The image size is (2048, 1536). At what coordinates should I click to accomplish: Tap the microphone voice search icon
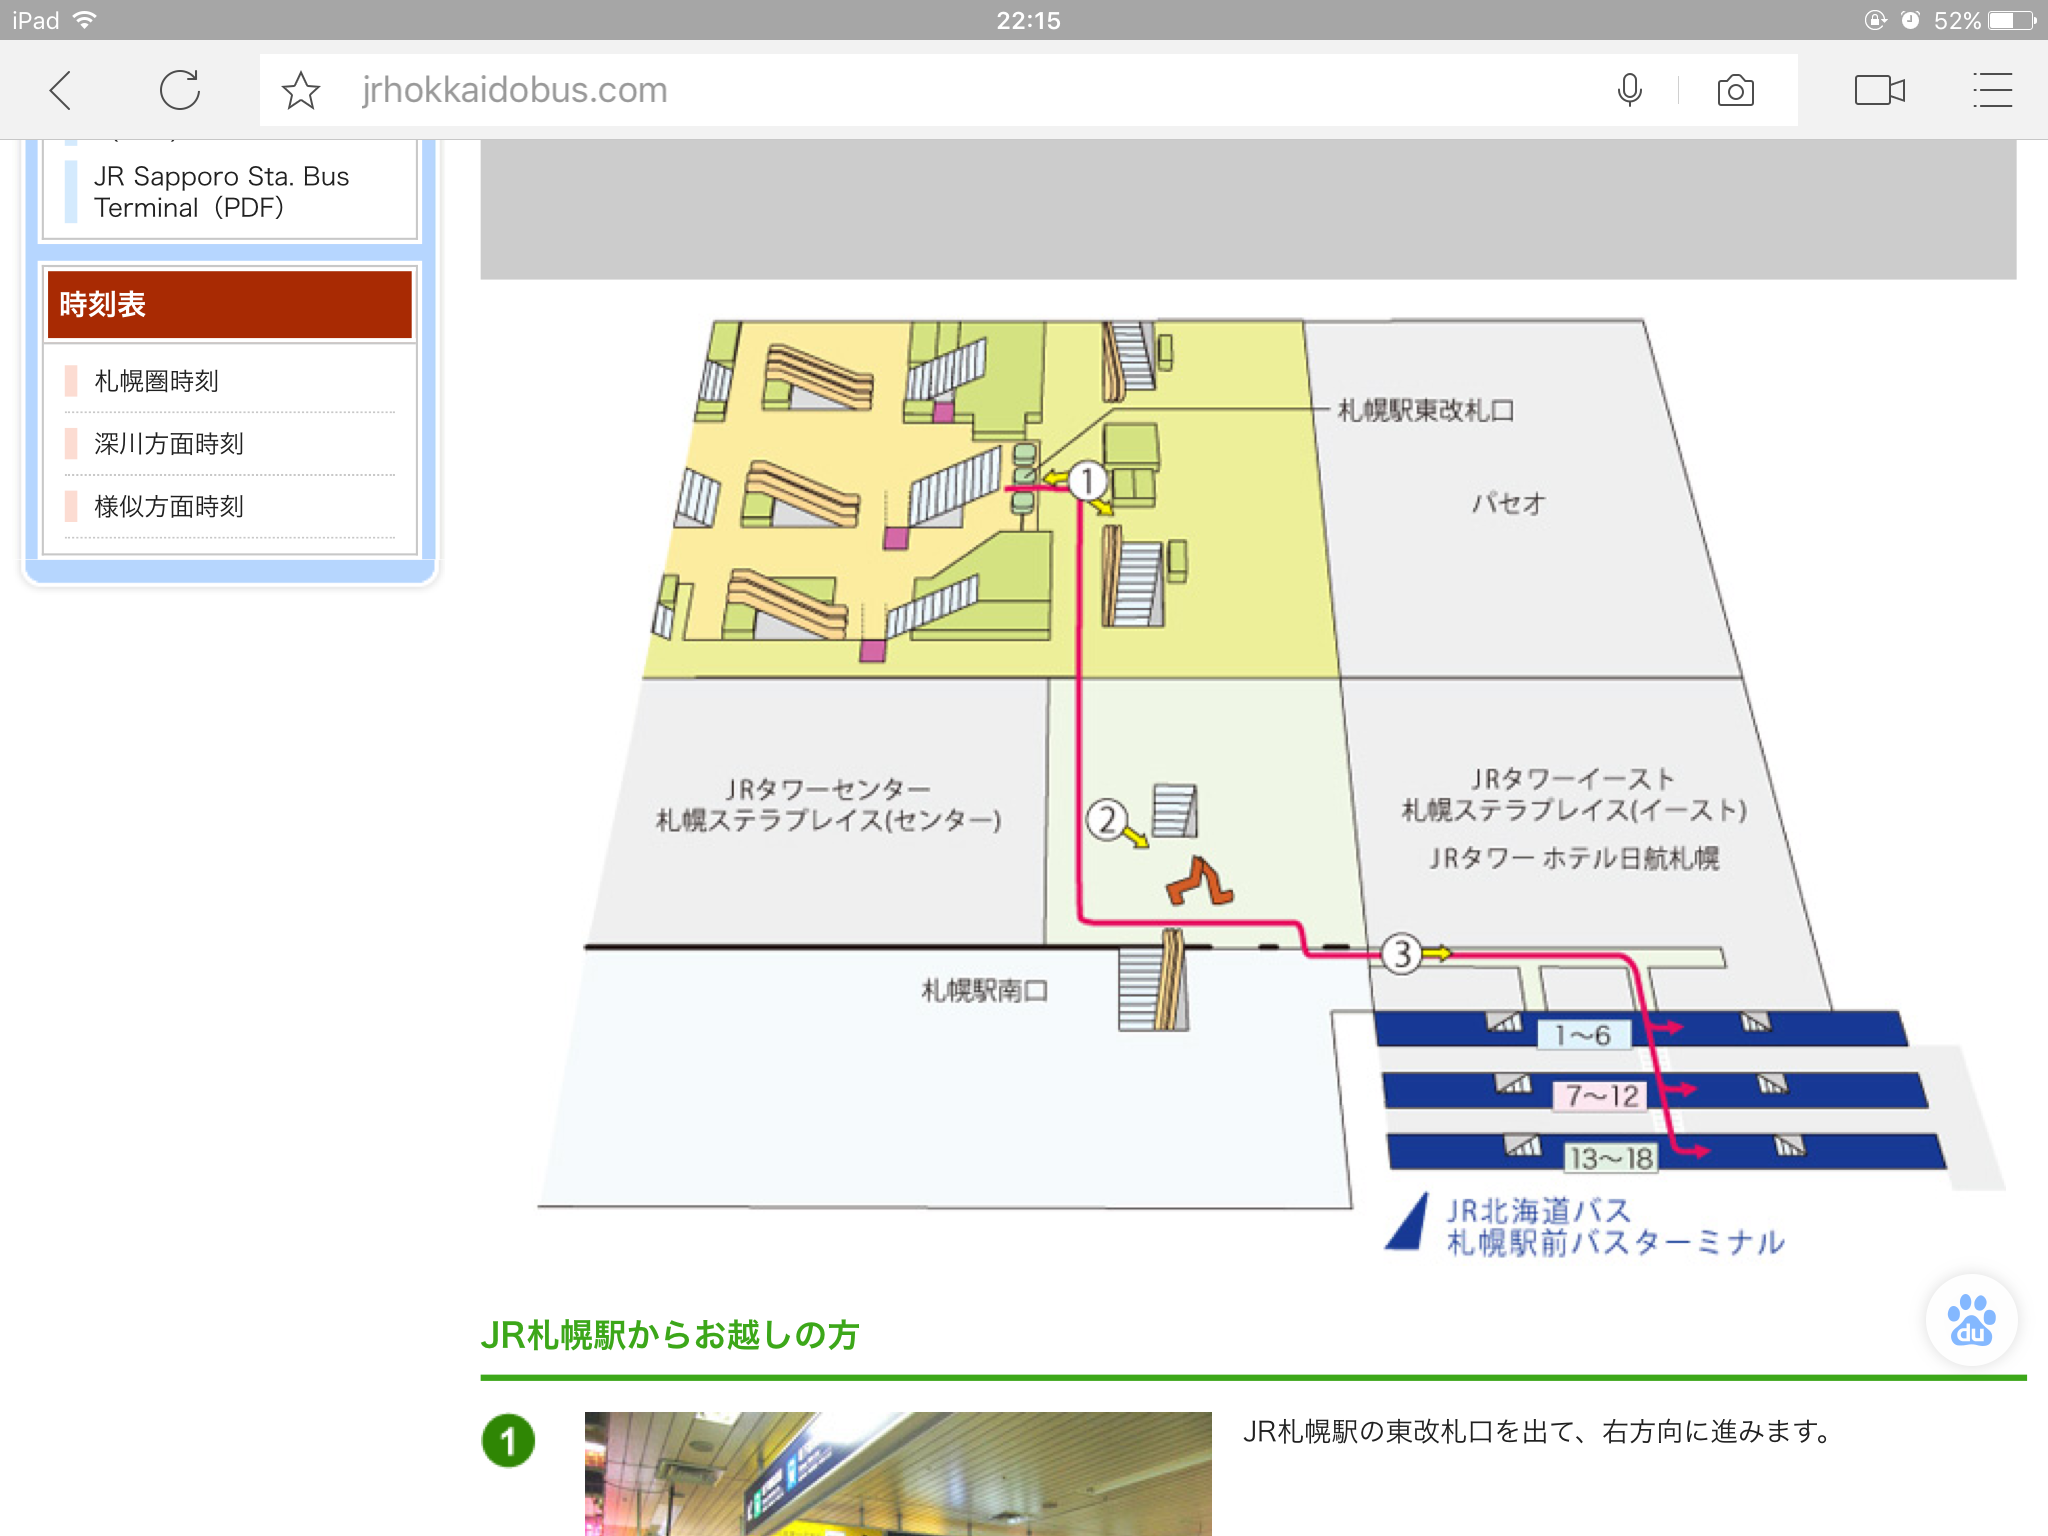[x=1629, y=90]
